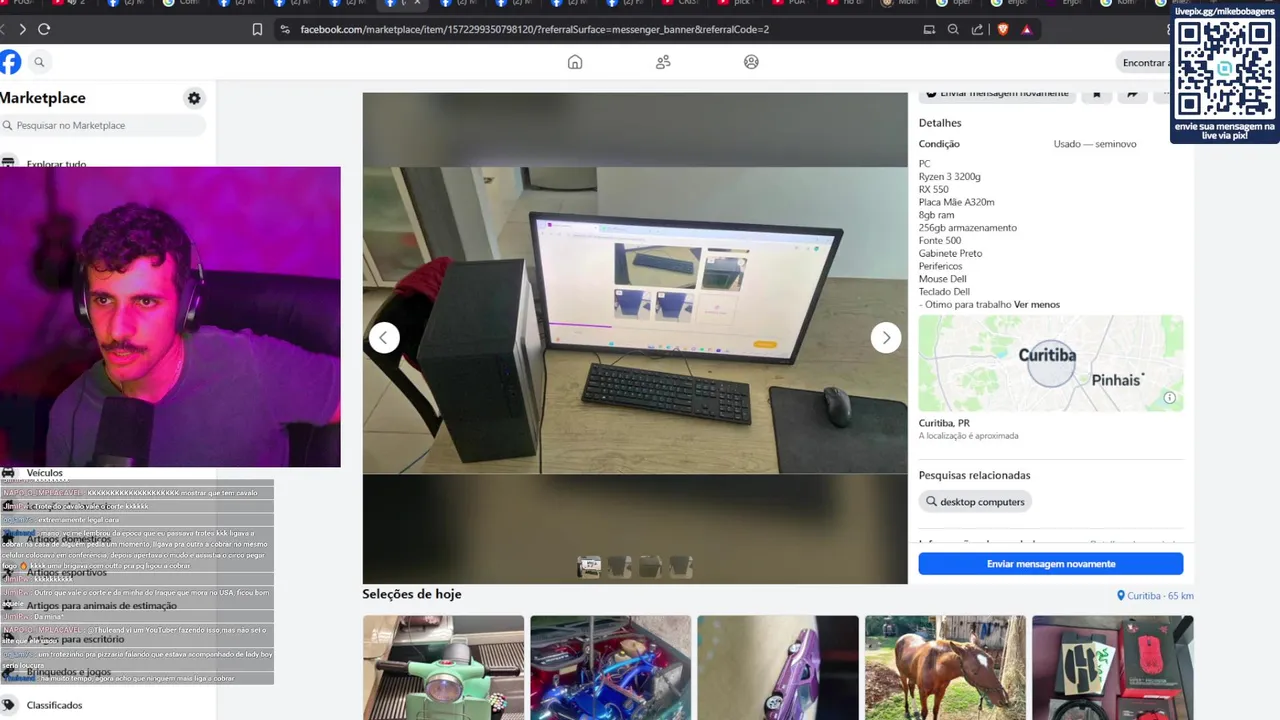The height and width of the screenshot is (720, 1280).
Task: Select first photo thumbnail
Action: [x=589, y=567]
